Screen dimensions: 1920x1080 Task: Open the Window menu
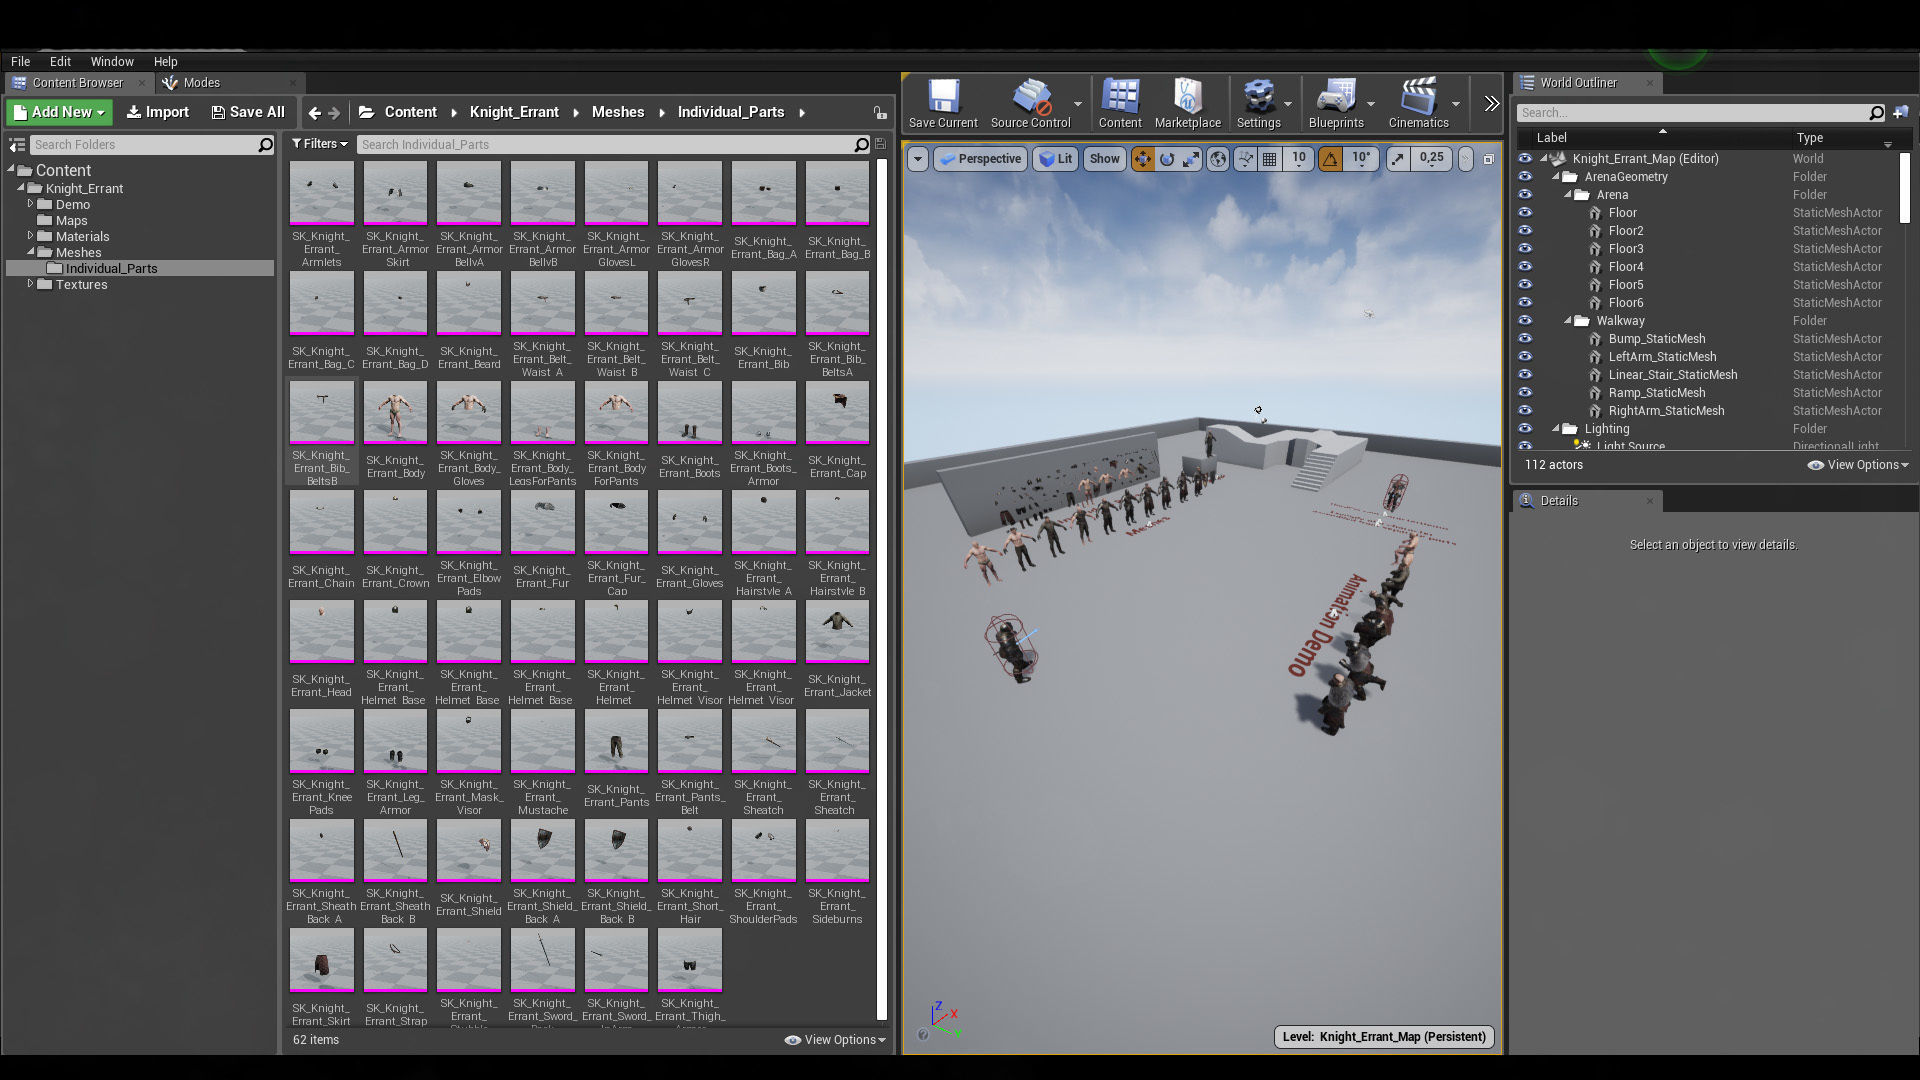click(x=112, y=61)
